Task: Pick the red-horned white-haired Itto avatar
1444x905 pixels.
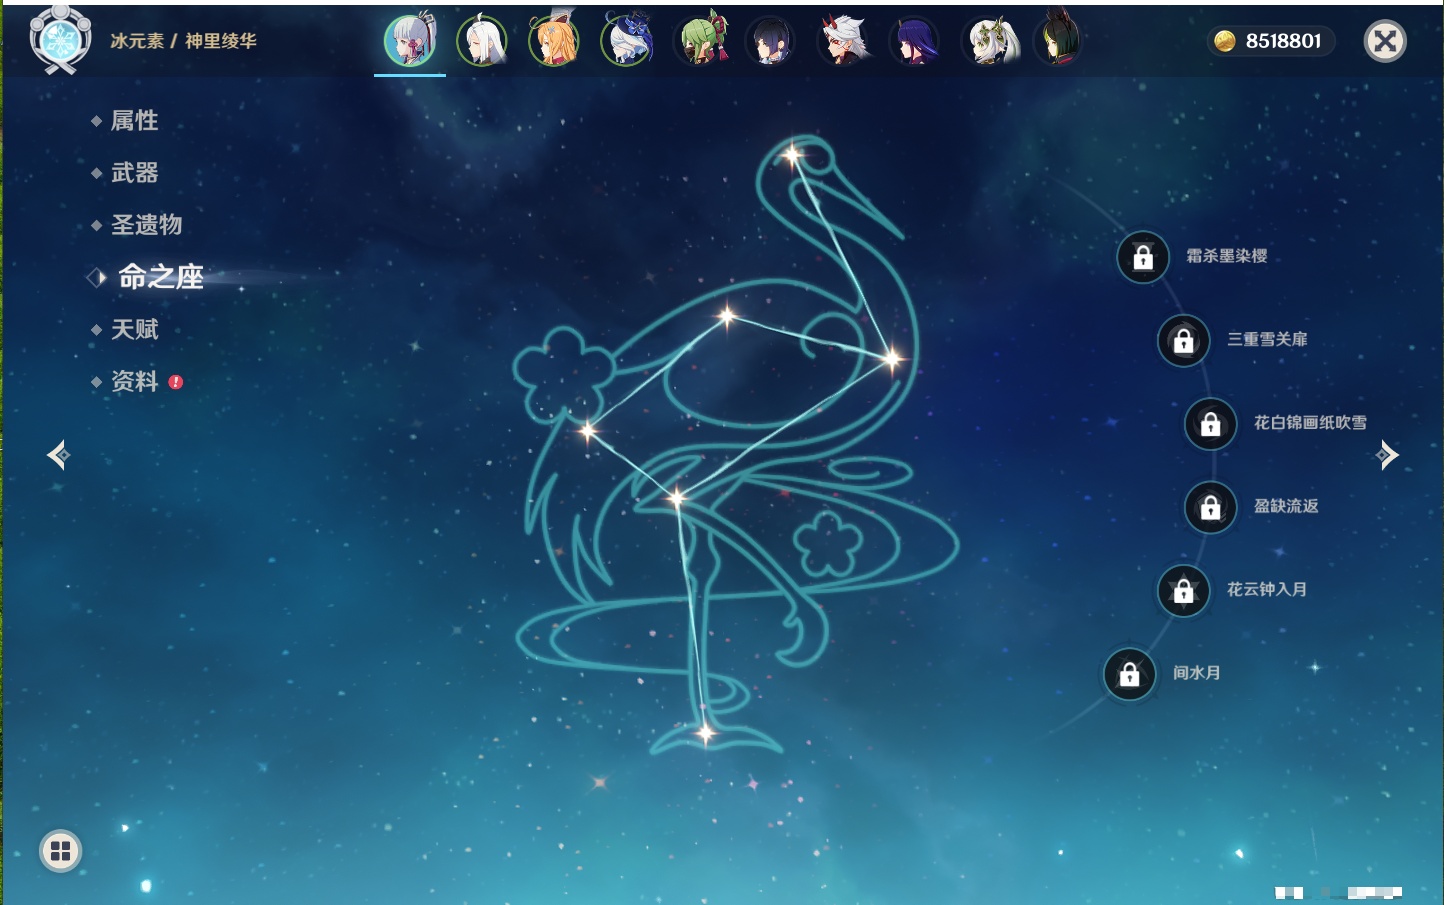Action: [843, 41]
